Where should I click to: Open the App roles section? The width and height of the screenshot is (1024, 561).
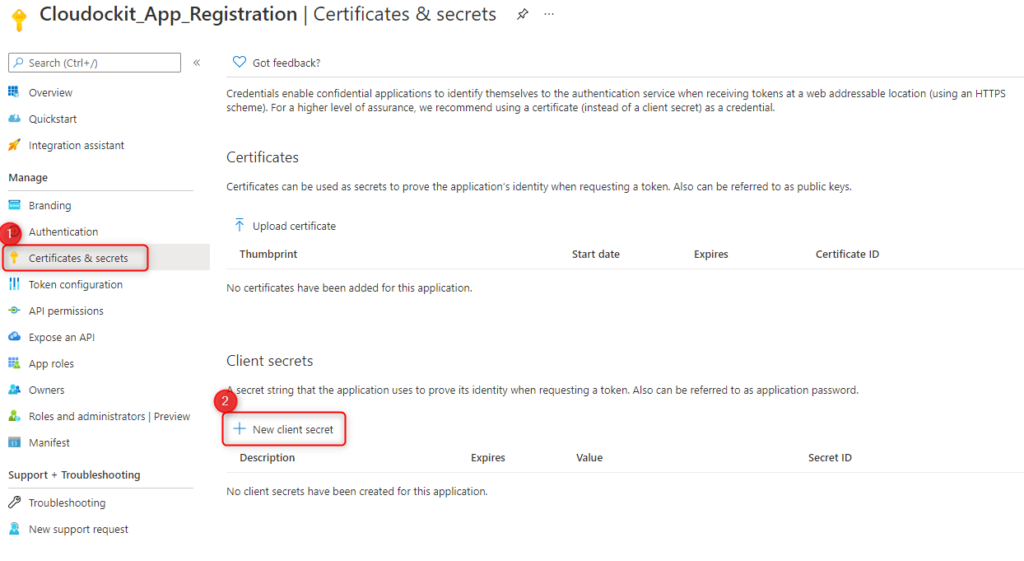51,364
